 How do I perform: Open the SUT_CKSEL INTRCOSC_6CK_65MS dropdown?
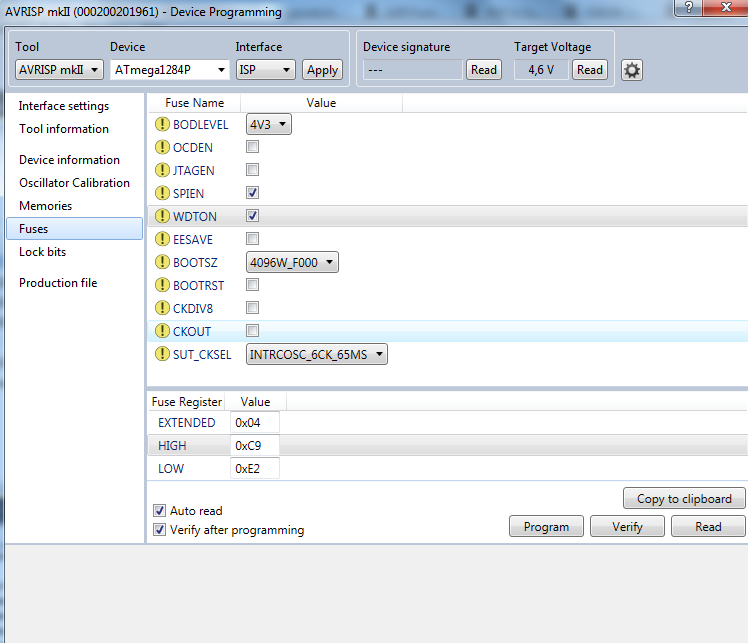[x=317, y=354]
